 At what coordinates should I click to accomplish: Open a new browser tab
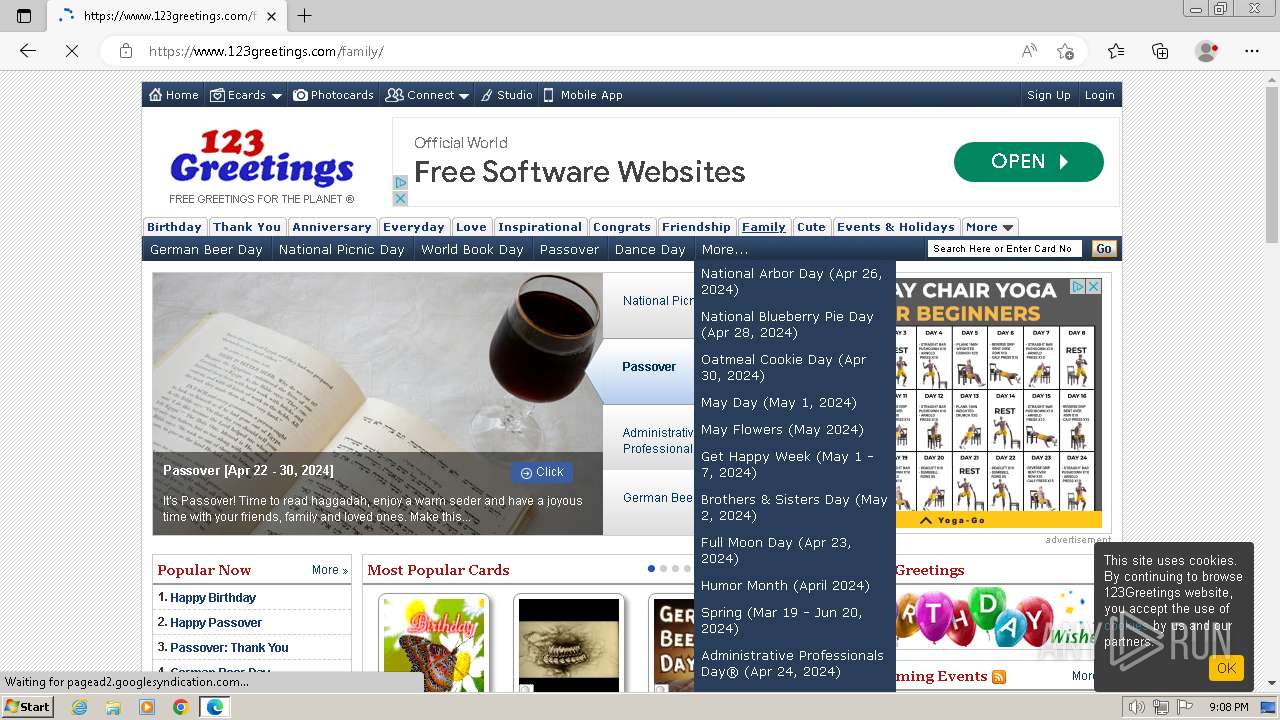[x=305, y=15]
